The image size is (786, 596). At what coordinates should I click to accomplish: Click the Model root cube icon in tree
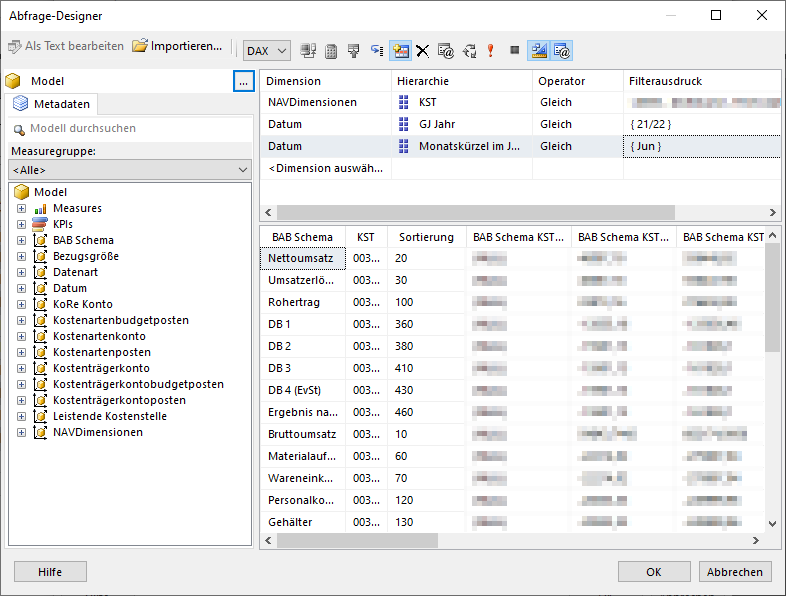(x=22, y=192)
